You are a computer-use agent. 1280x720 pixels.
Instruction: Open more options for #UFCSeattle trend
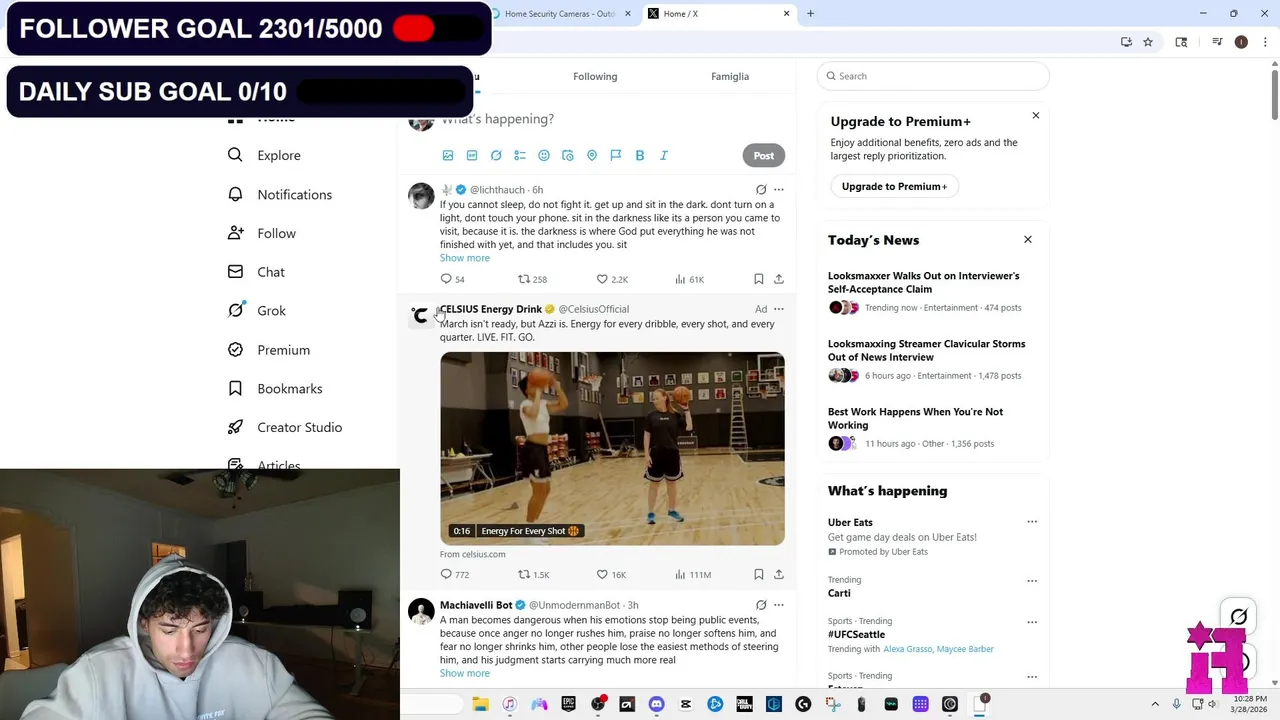tap(1032, 622)
